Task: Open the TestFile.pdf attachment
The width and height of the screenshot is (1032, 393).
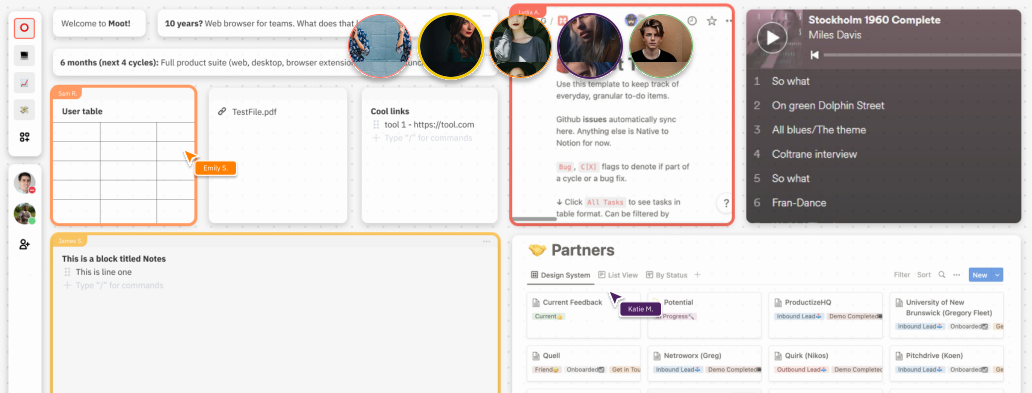Action: (x=254, y=112)
